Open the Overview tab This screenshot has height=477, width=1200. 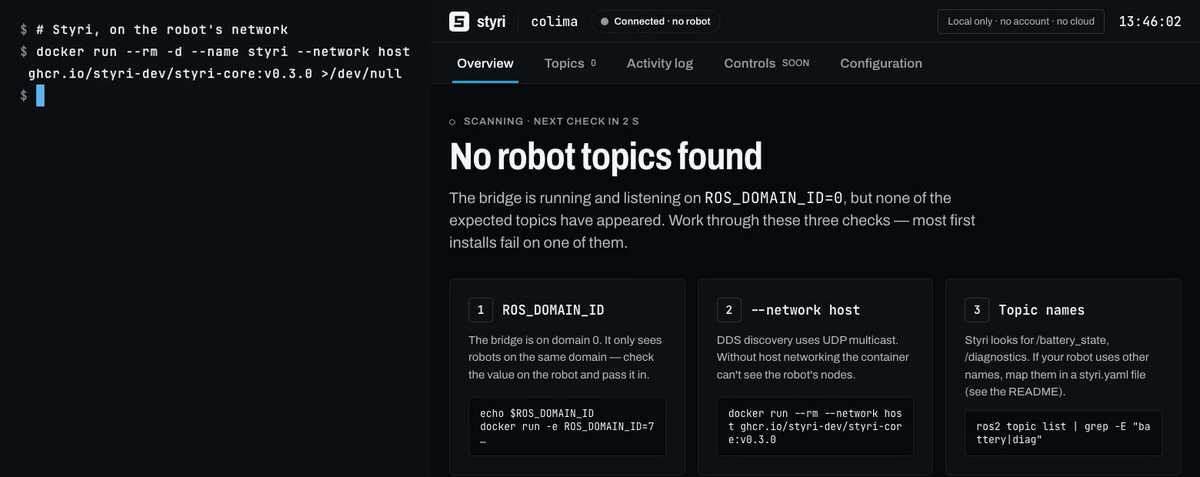[485, 63]
